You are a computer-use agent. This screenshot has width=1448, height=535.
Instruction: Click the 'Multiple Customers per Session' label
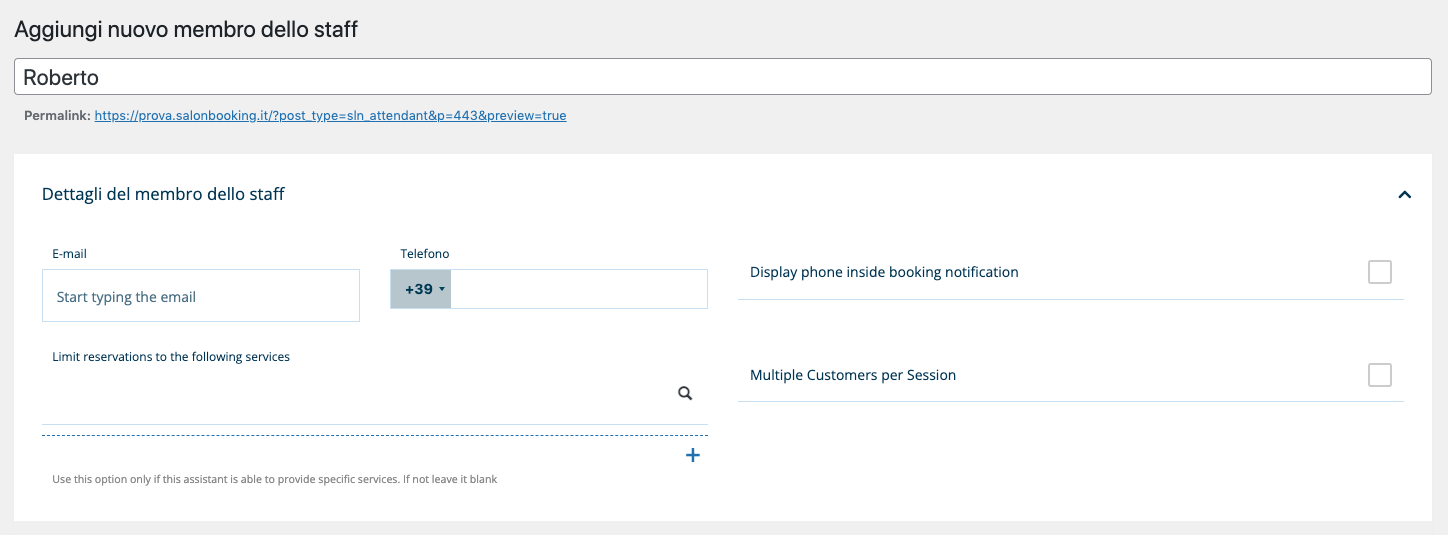point(853,375)
